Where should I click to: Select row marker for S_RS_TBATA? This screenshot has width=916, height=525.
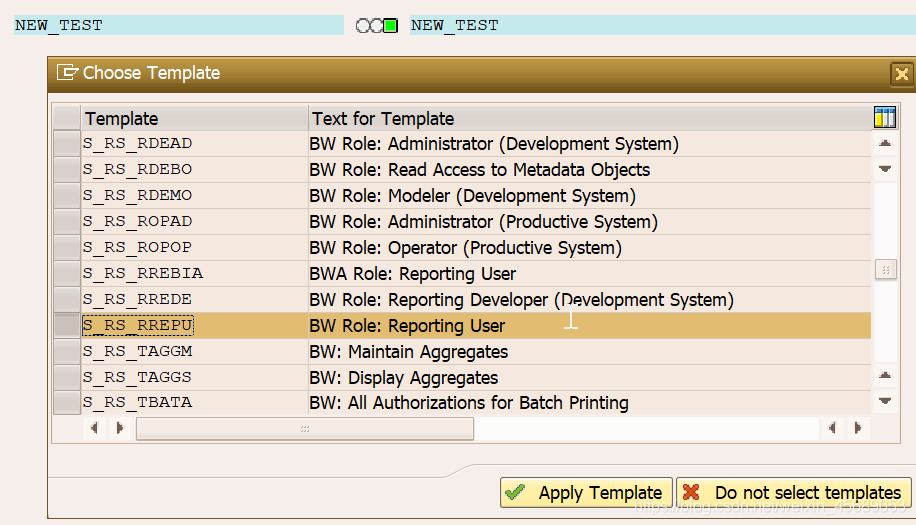[x=67, y=402]
